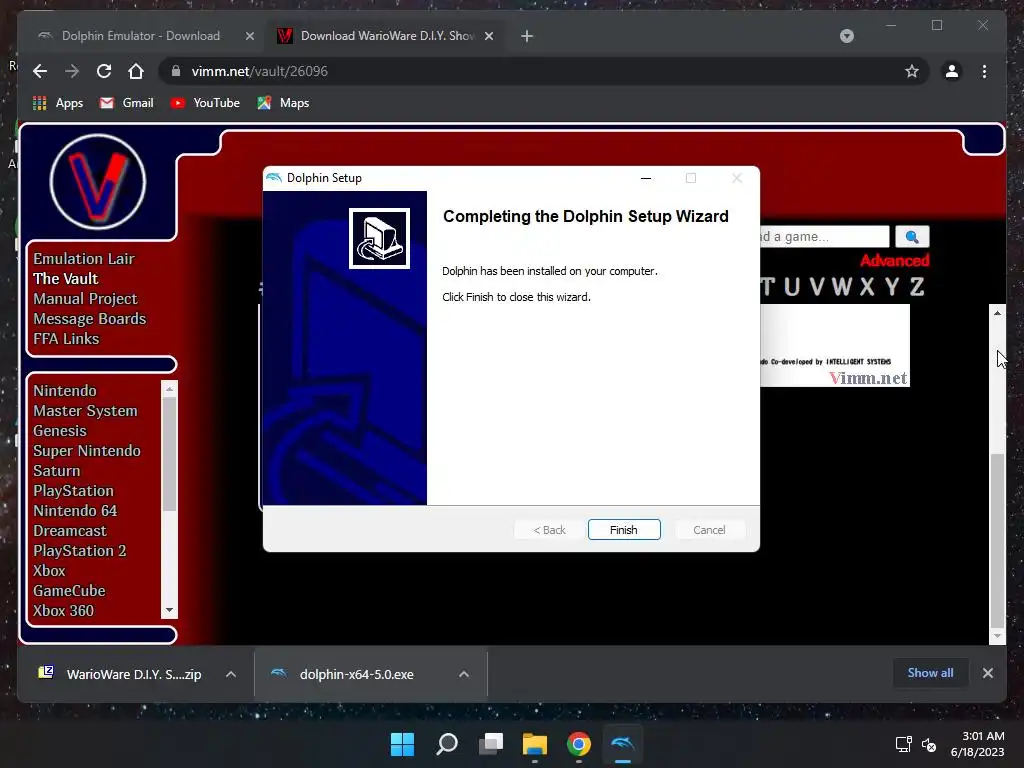Go forward in Chrome browser
Image resolution: width=1024 pixels, height=768 pixels.
[72, 71]
